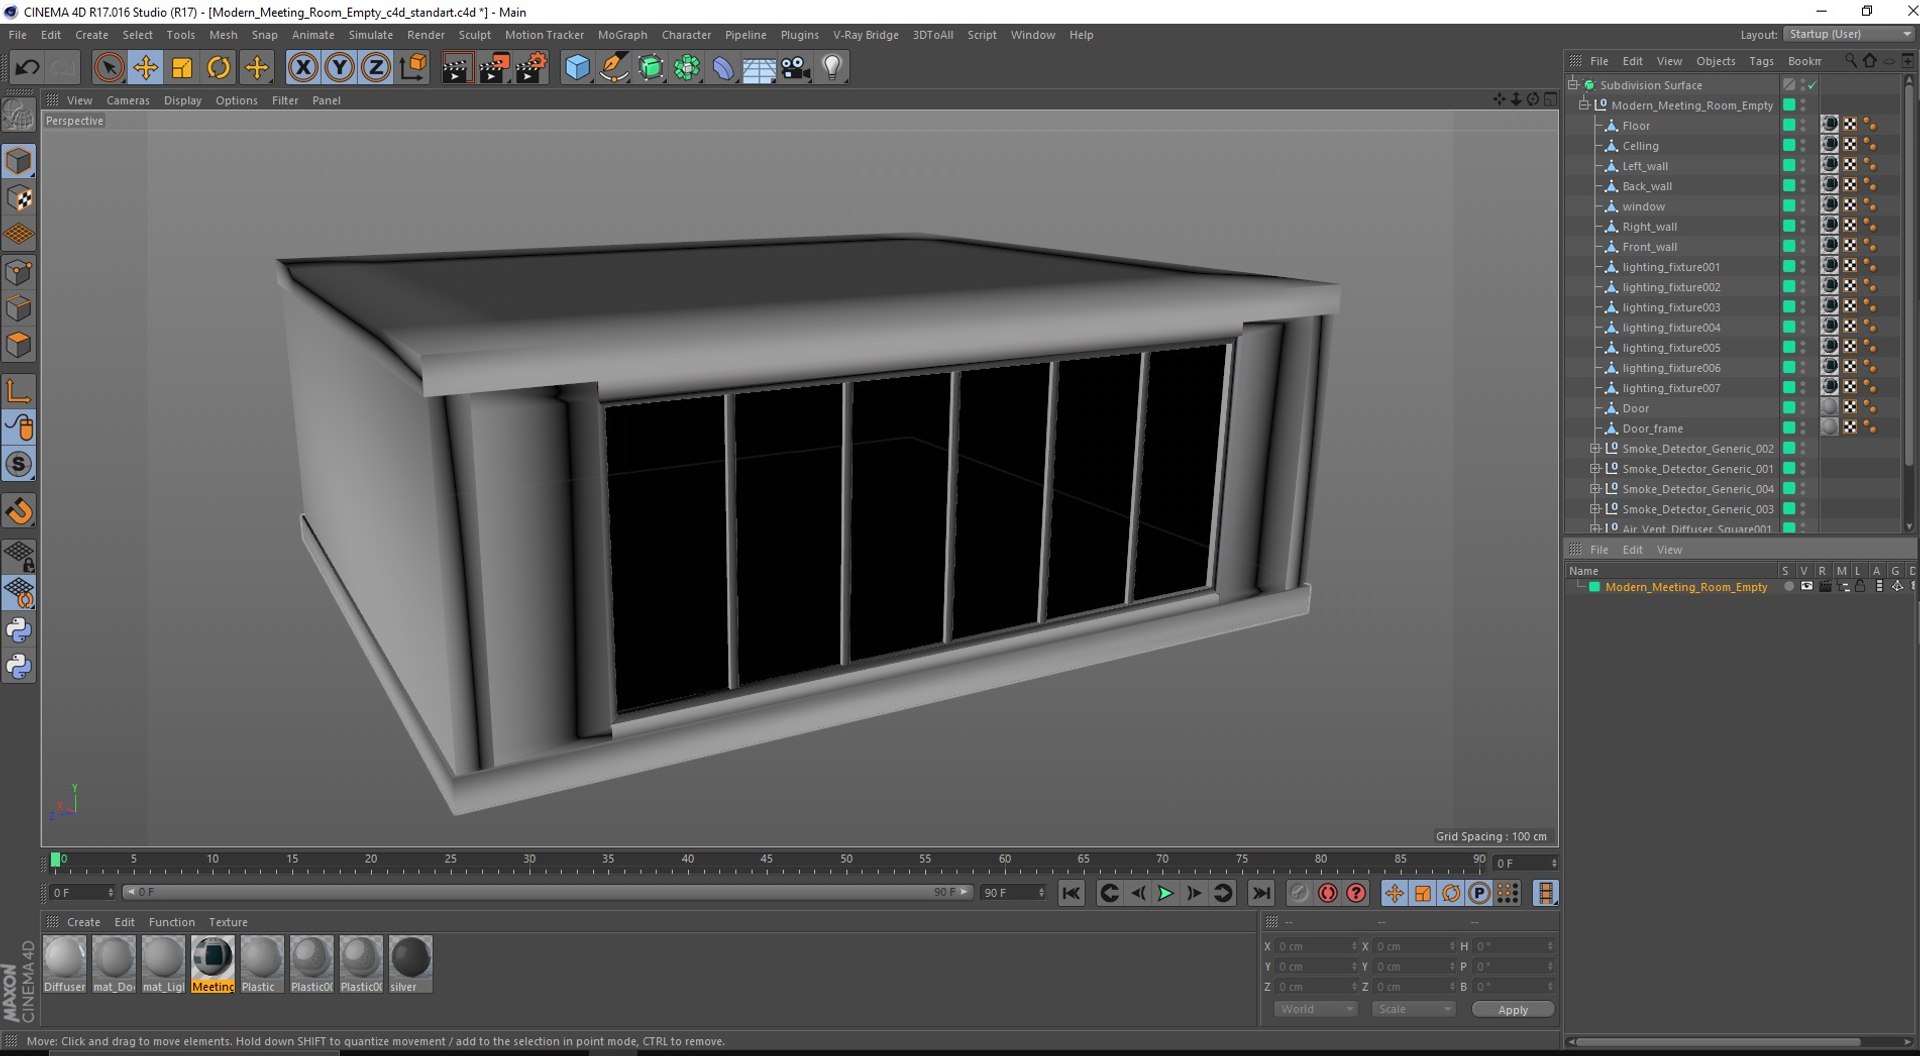Go to end of animation button
The height and width of the screenshot is (1056, 1920).
coord(1261,894)
